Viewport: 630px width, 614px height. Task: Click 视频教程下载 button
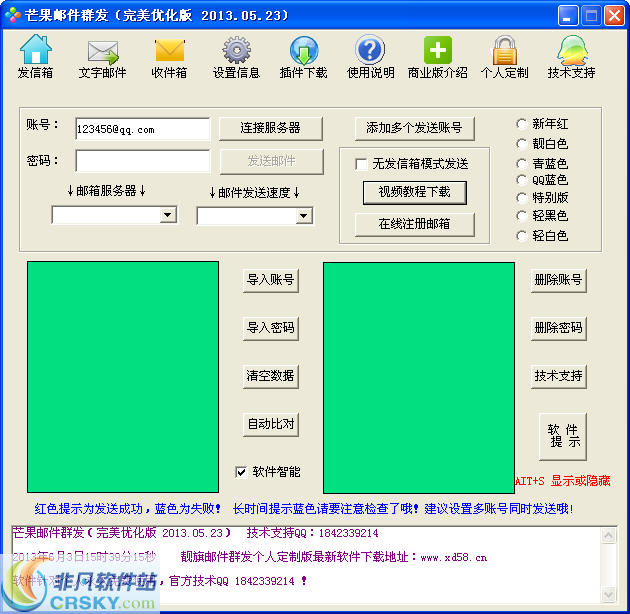(x=415, y=192)
